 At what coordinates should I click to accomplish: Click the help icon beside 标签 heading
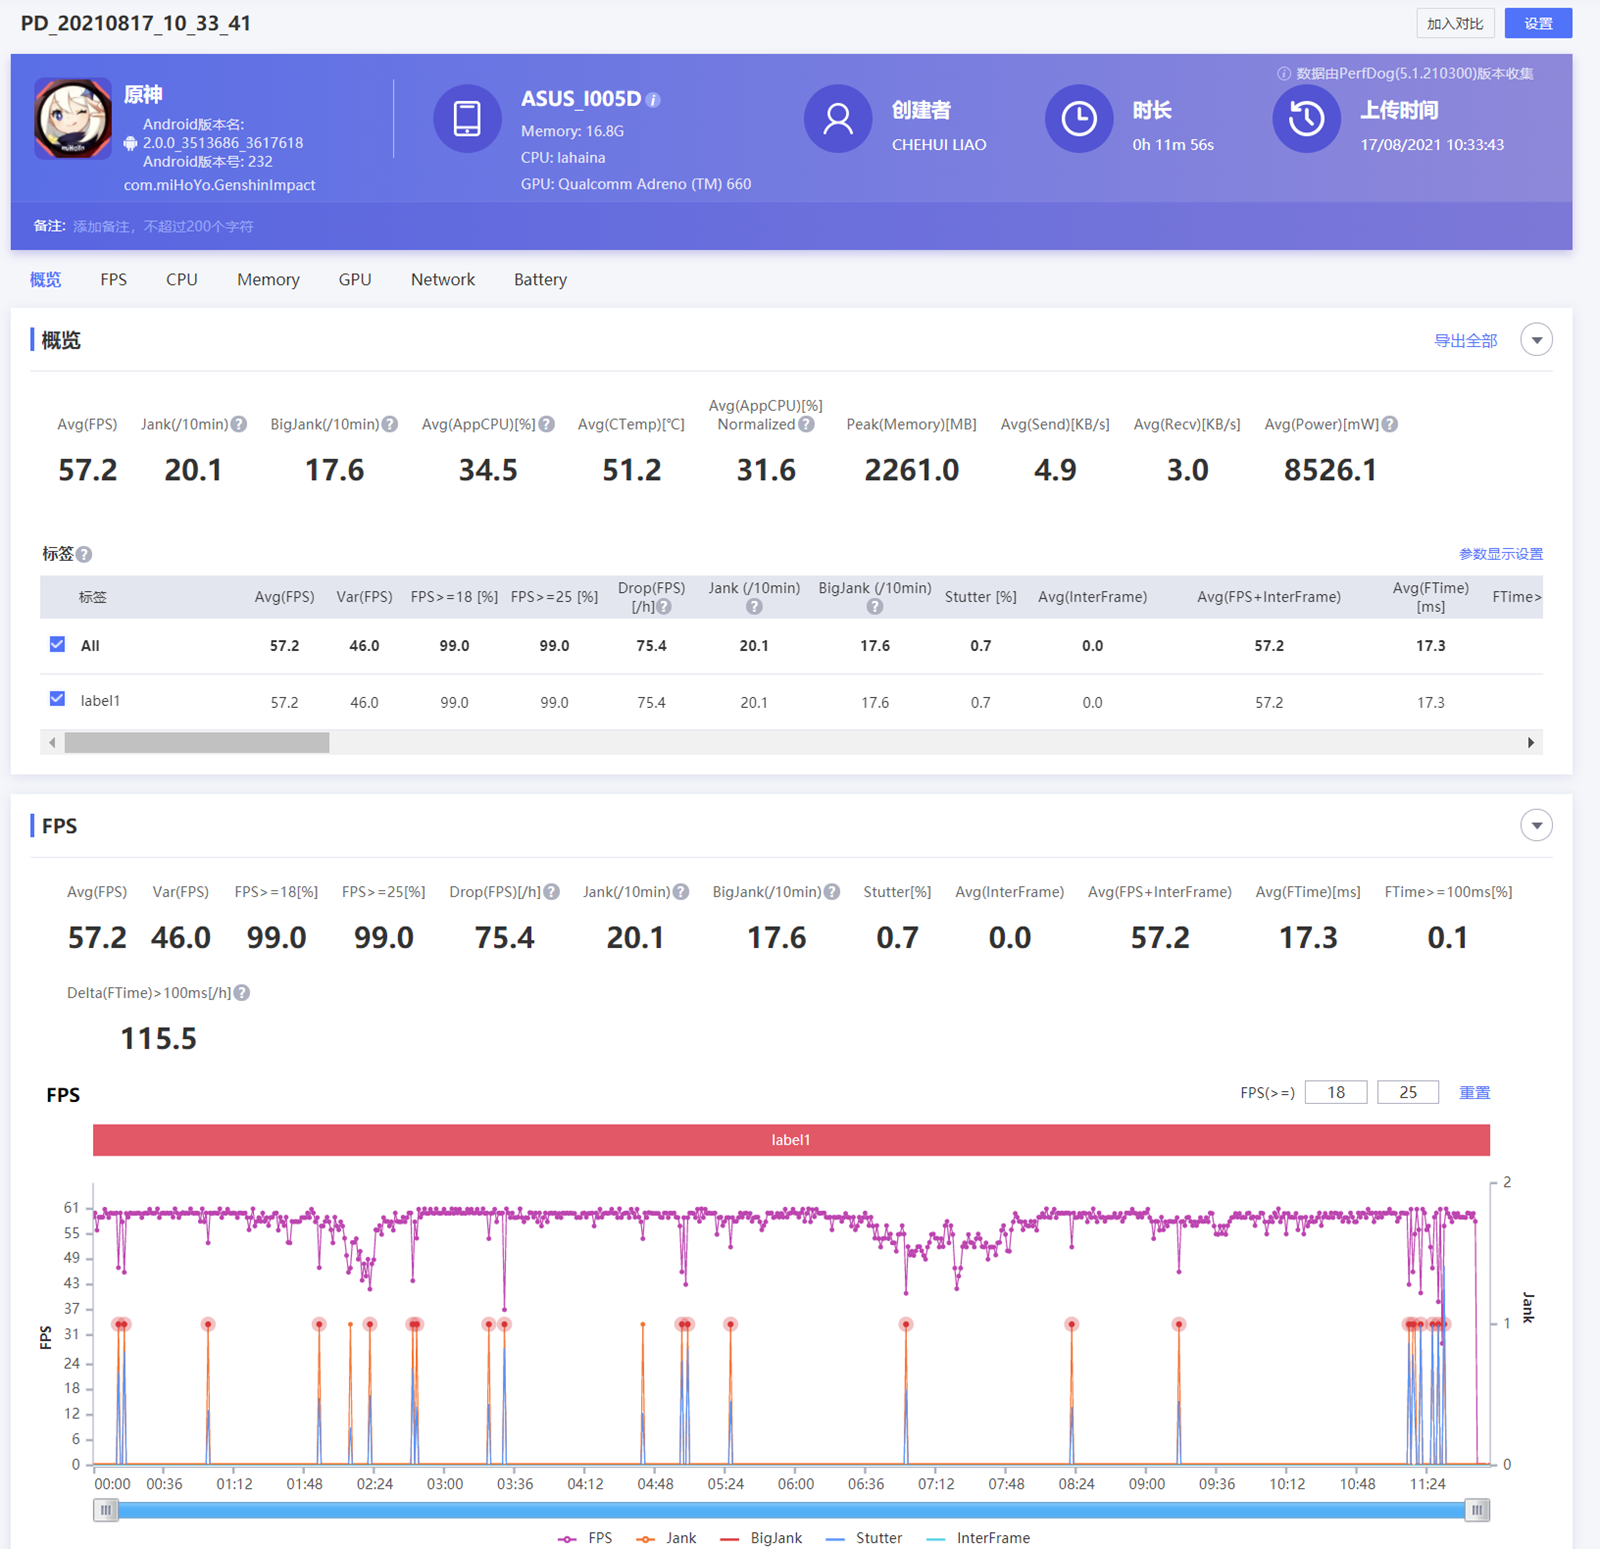point(85,554)
